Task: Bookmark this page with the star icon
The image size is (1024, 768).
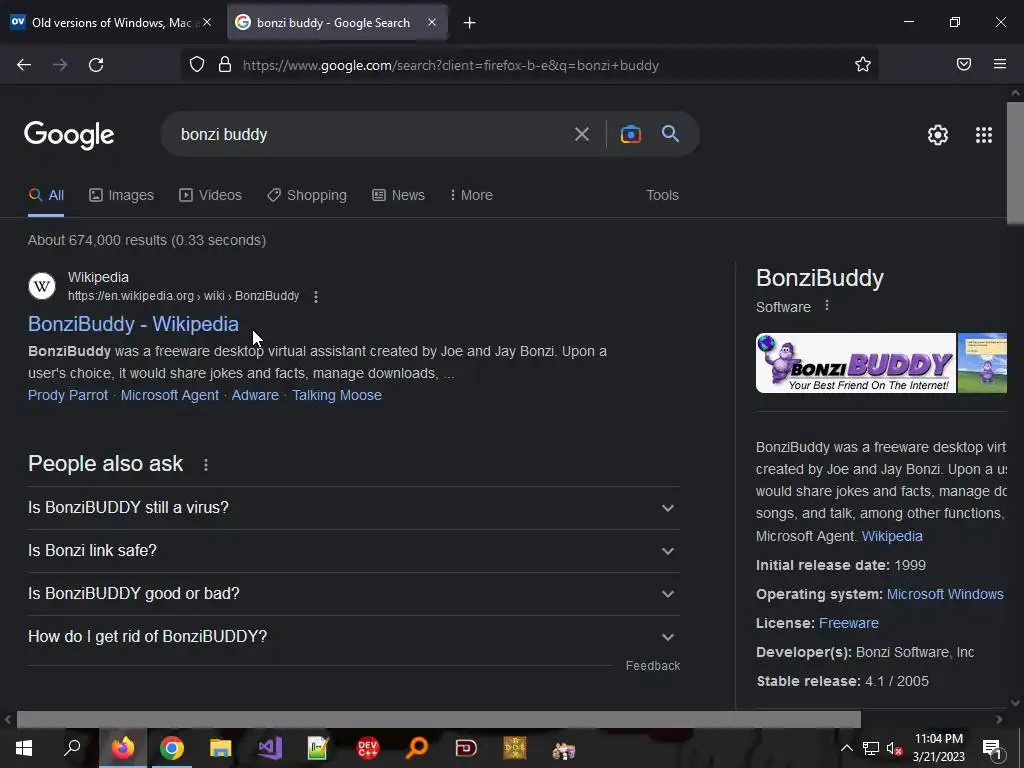Action: 863,65
